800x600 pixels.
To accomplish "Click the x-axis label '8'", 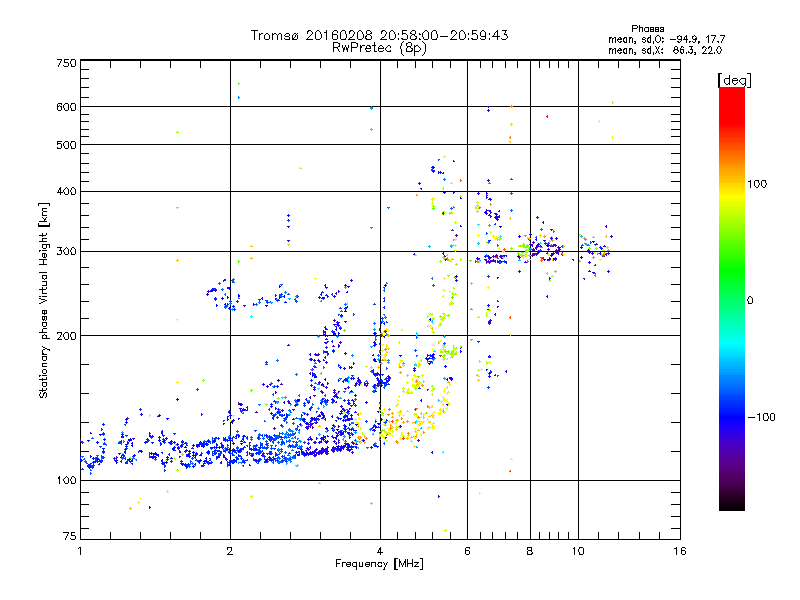I will pos(530,551).
